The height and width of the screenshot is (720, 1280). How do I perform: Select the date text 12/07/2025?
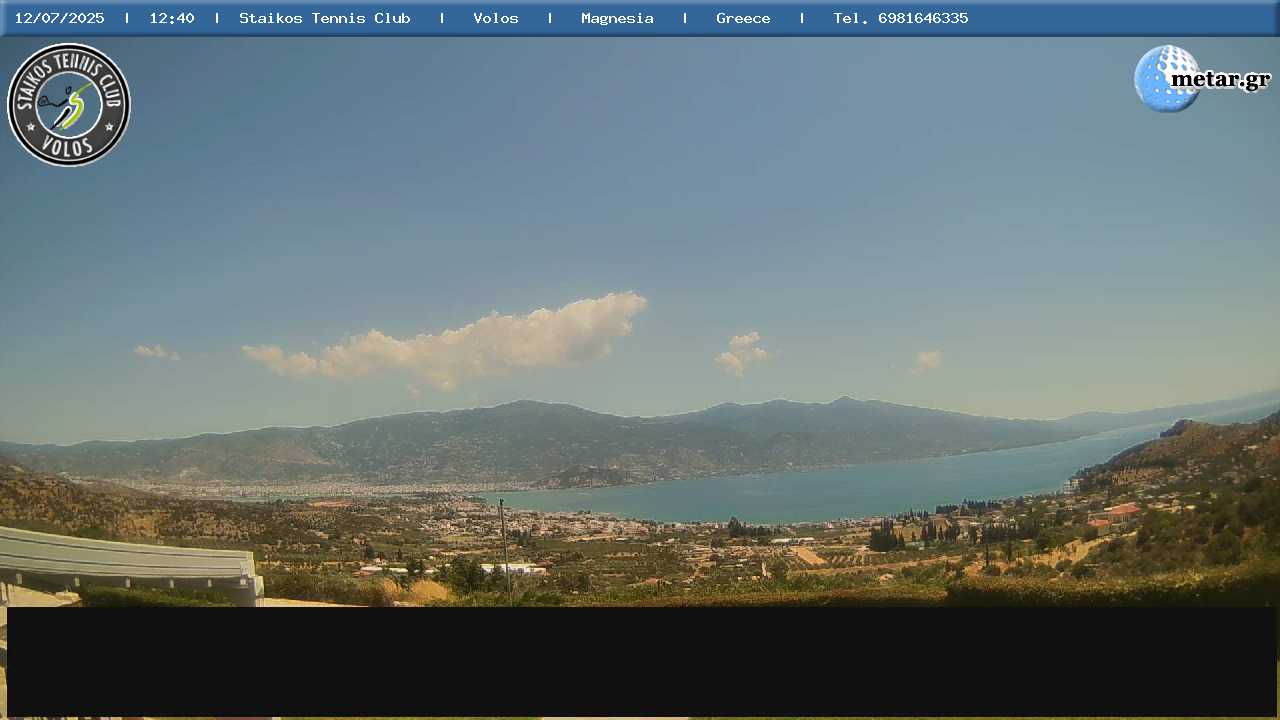pyautogui.click(x=59, y=18)
